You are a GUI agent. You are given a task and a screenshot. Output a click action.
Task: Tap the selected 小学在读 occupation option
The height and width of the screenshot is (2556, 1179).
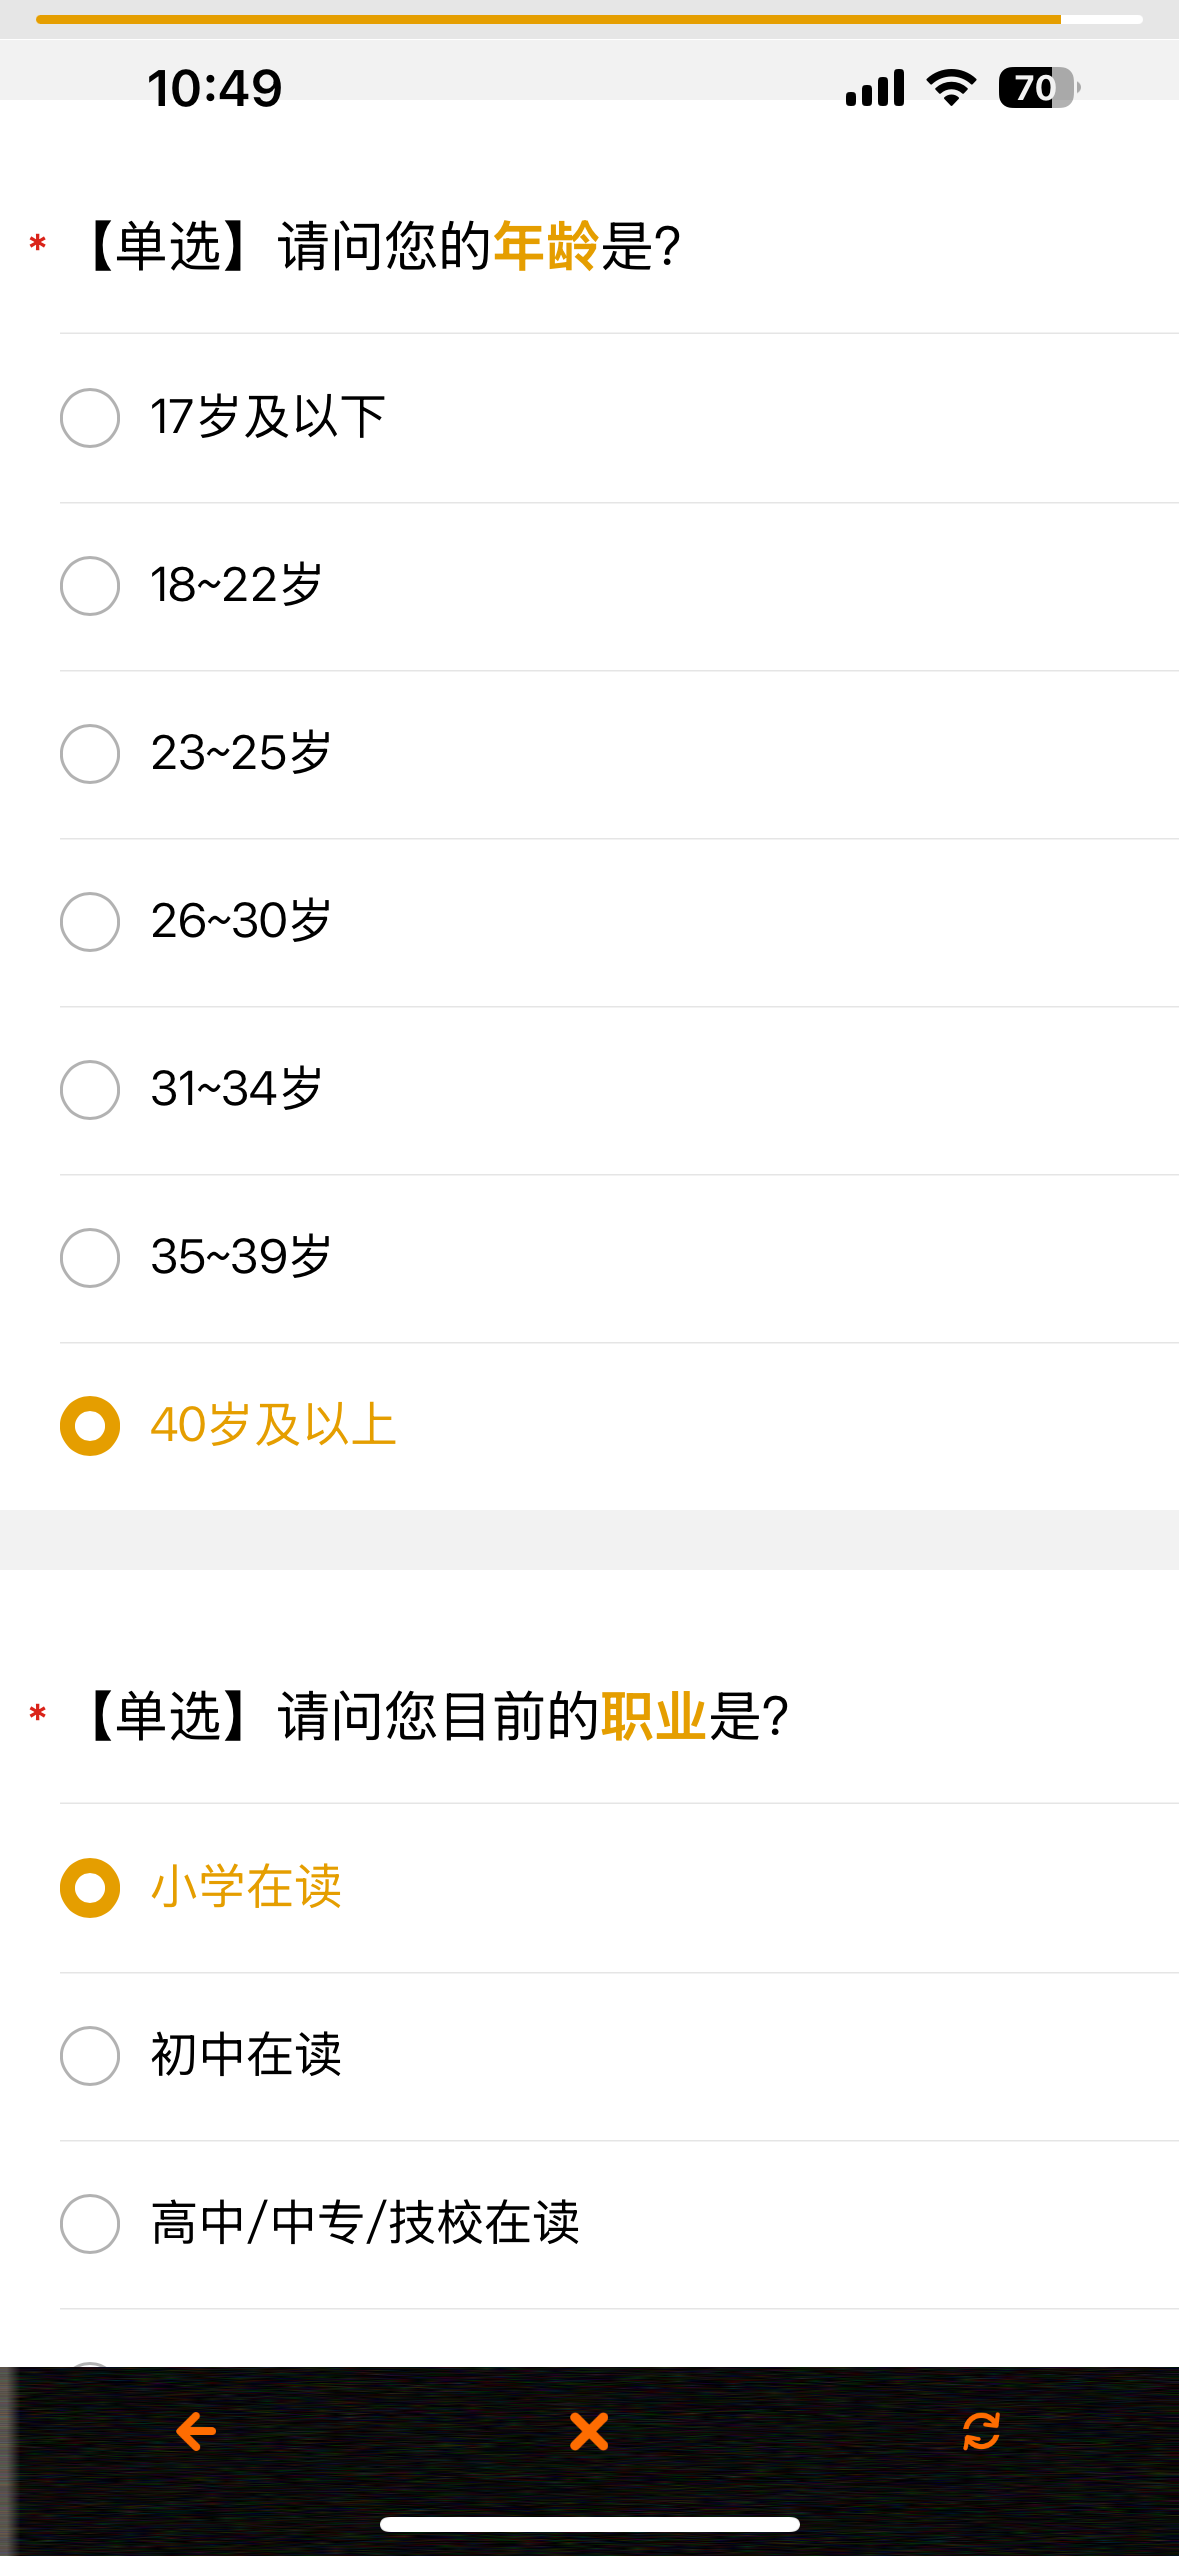tap(619, 1888)
